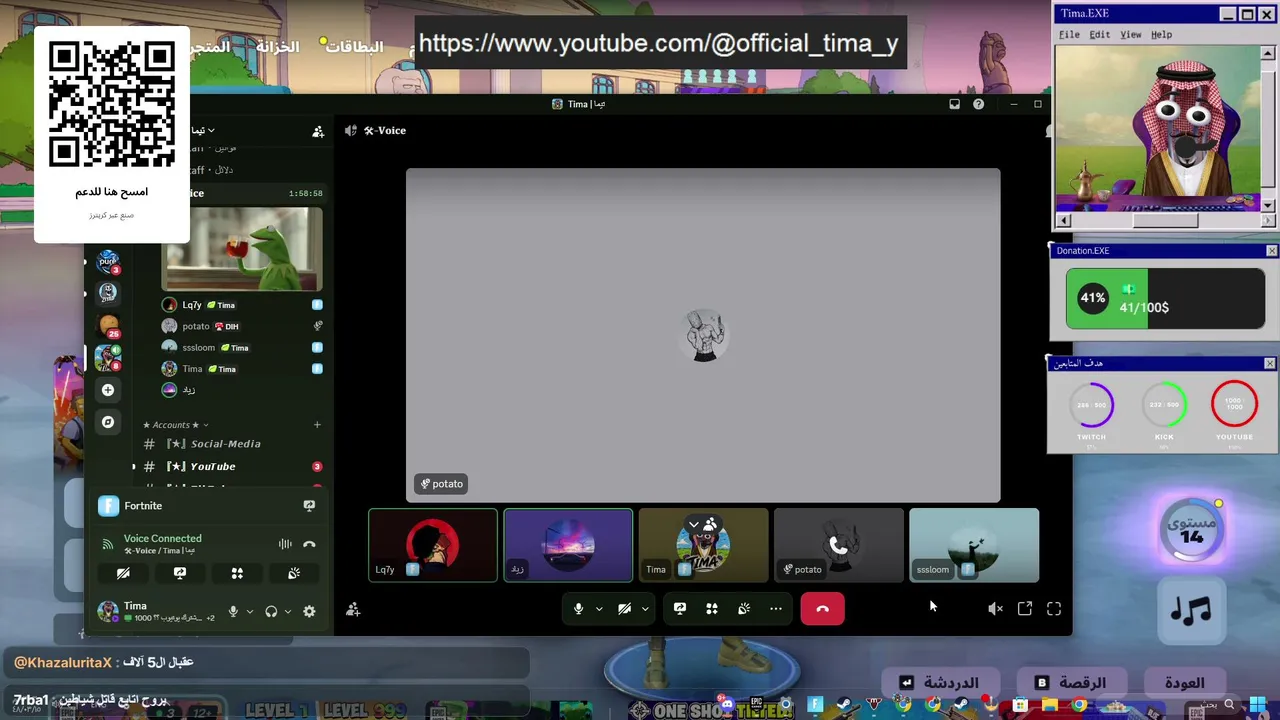
Task: Click the Twitch followers goal ring
Action: coord(1092,405)
